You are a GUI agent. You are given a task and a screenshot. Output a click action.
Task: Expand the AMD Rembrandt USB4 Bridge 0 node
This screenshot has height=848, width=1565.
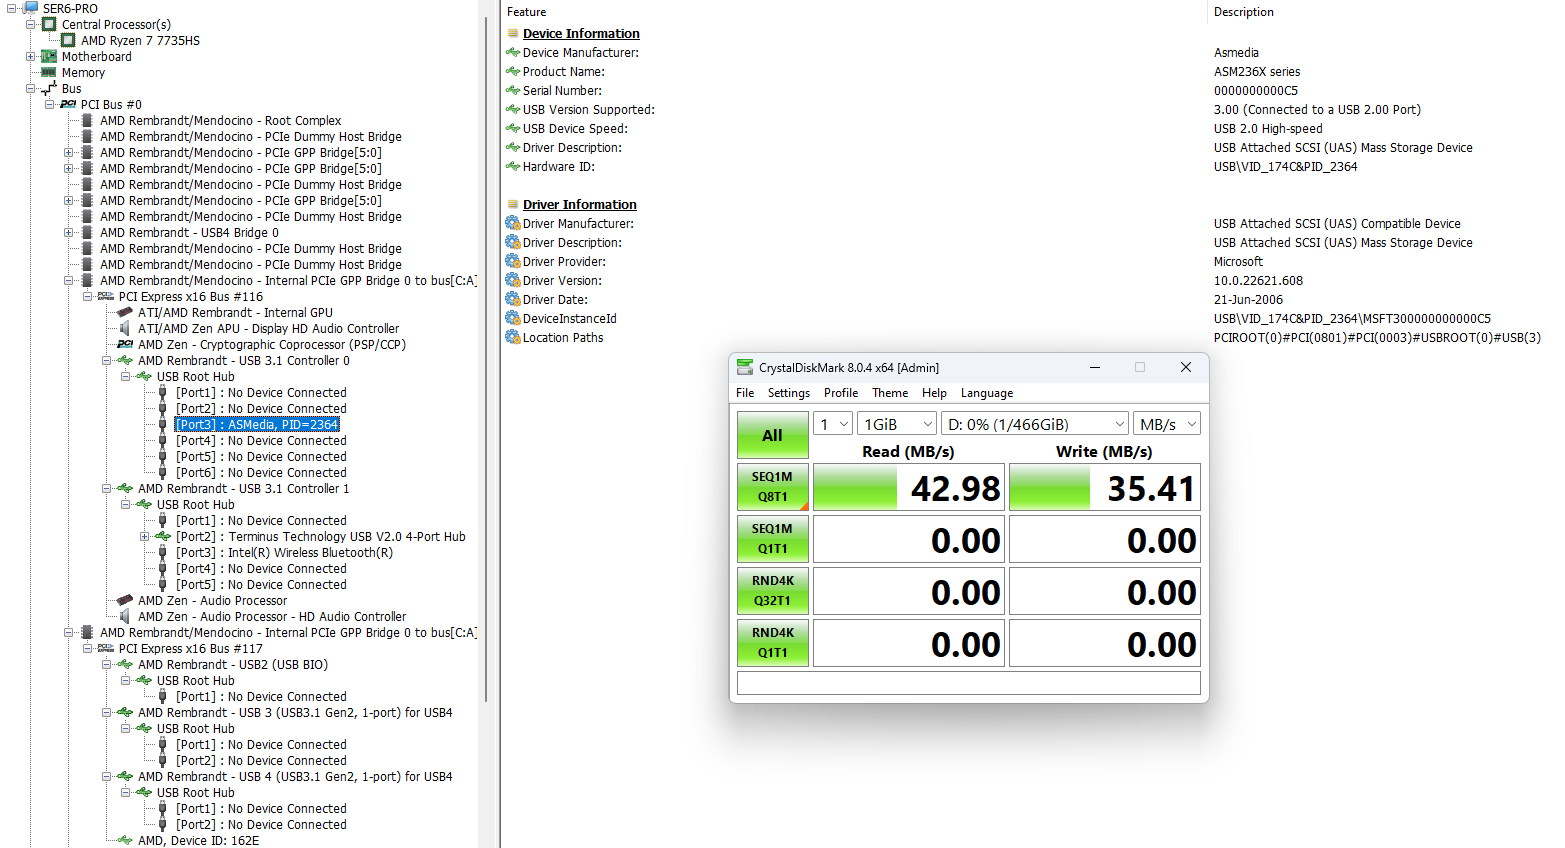[68, 232]
